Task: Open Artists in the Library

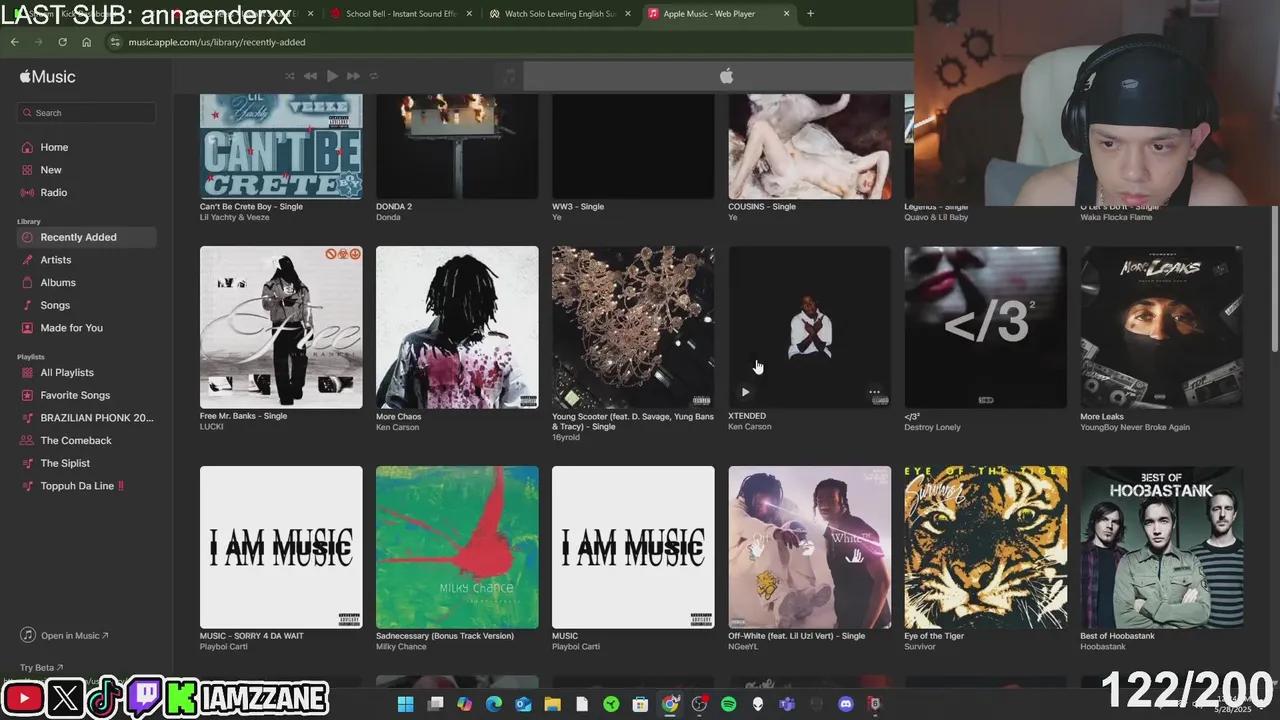Action: pos(56,260)
